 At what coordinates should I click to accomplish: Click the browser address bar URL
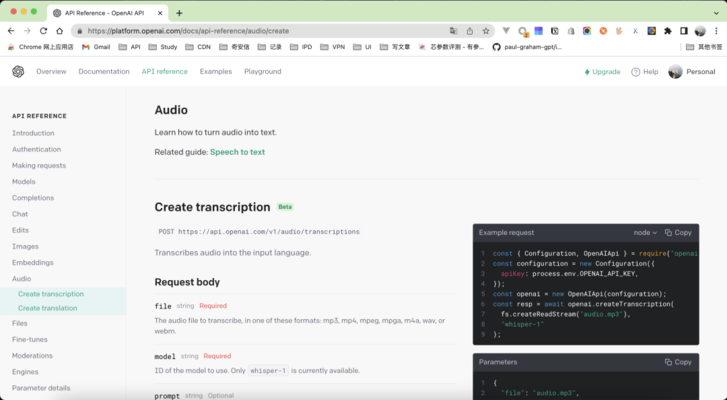pyautogui.click(x=188, y=31)
